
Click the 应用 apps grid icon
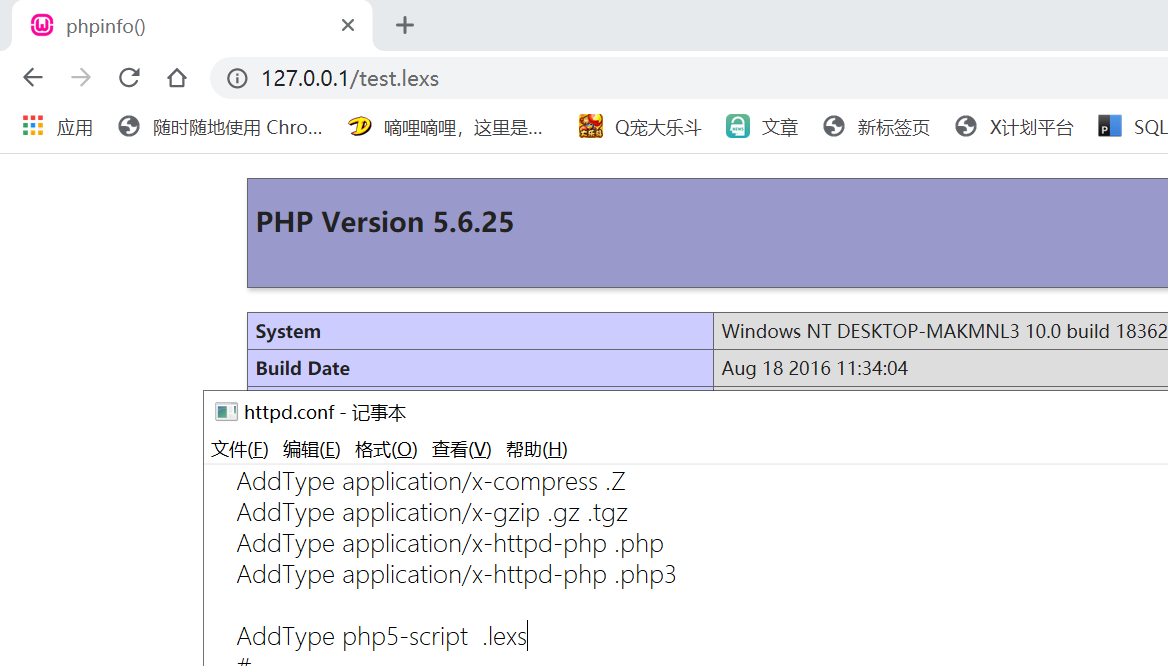pyautogui.click(x=32, y=126)
